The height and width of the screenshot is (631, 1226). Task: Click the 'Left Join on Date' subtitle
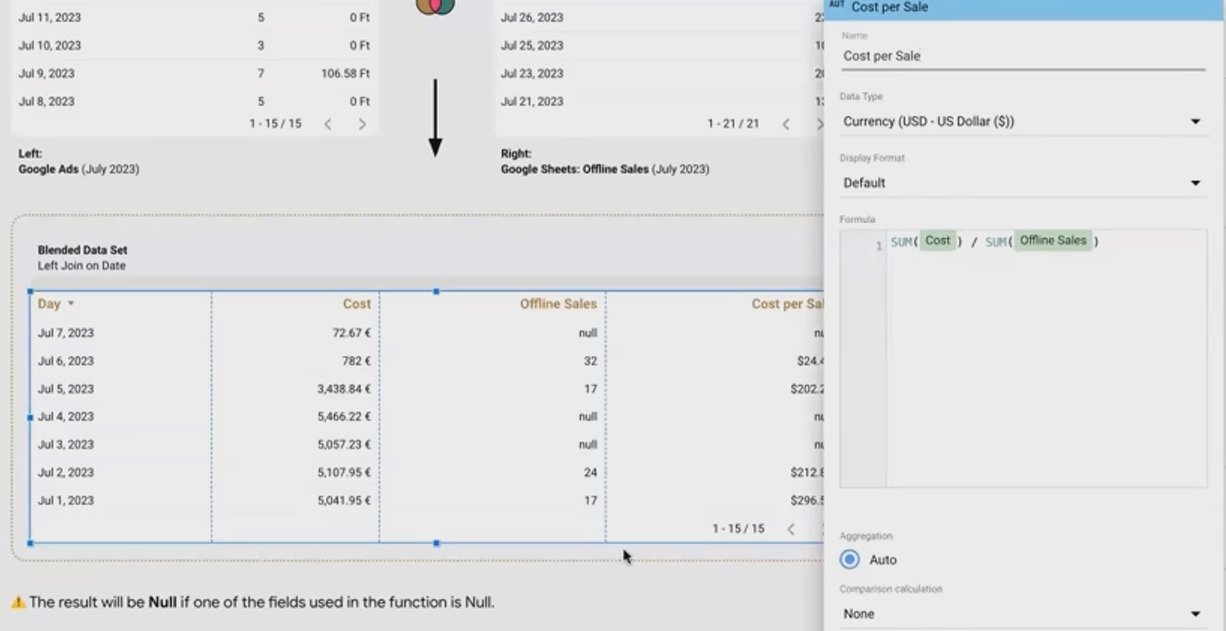click(x=82, y=266)
